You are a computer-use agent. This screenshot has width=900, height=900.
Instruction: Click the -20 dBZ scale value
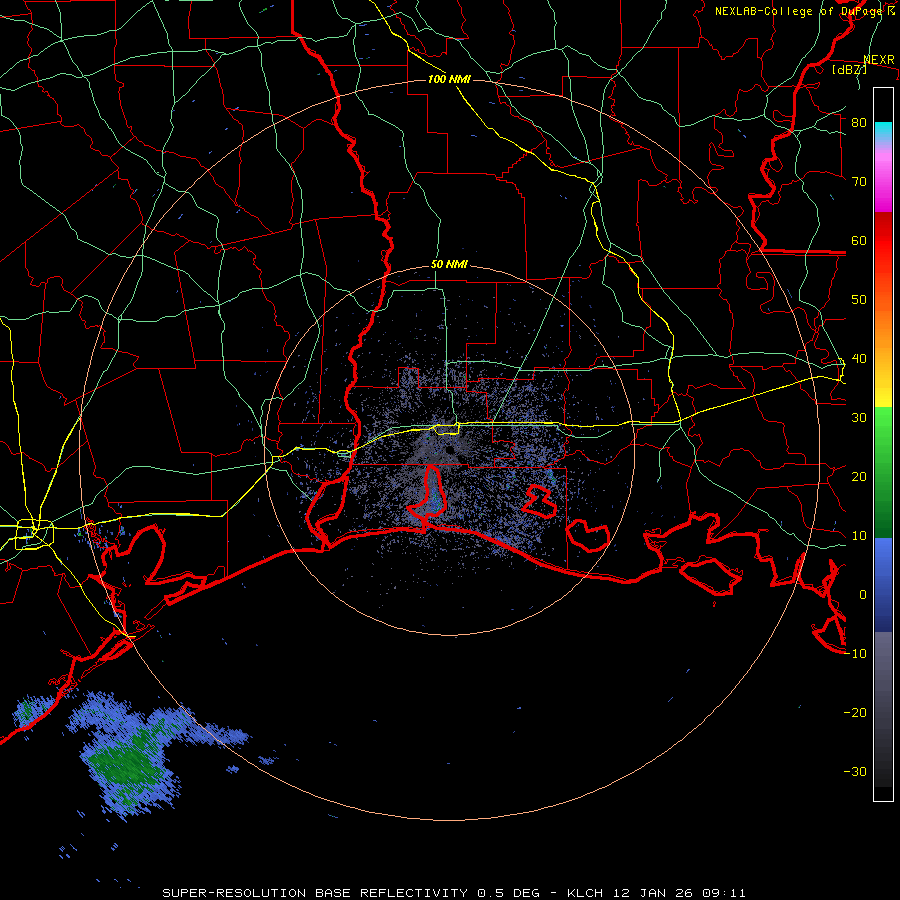click(x=855, y=713)
